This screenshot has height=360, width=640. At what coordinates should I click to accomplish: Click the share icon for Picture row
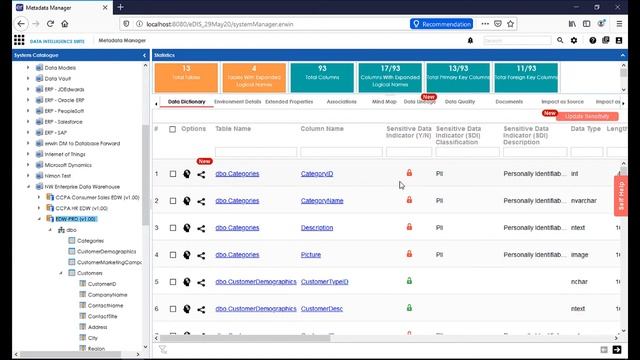tap(201, 255)
